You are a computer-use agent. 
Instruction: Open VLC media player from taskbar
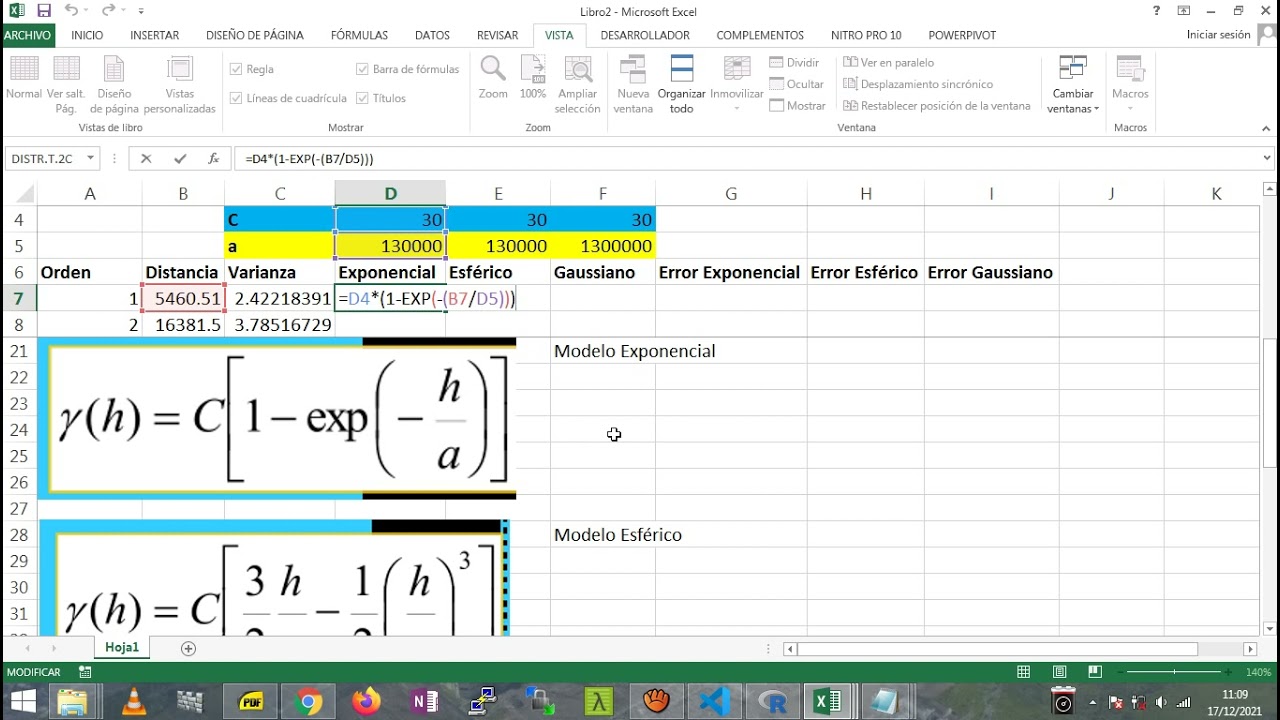click(x=132, y=702)
